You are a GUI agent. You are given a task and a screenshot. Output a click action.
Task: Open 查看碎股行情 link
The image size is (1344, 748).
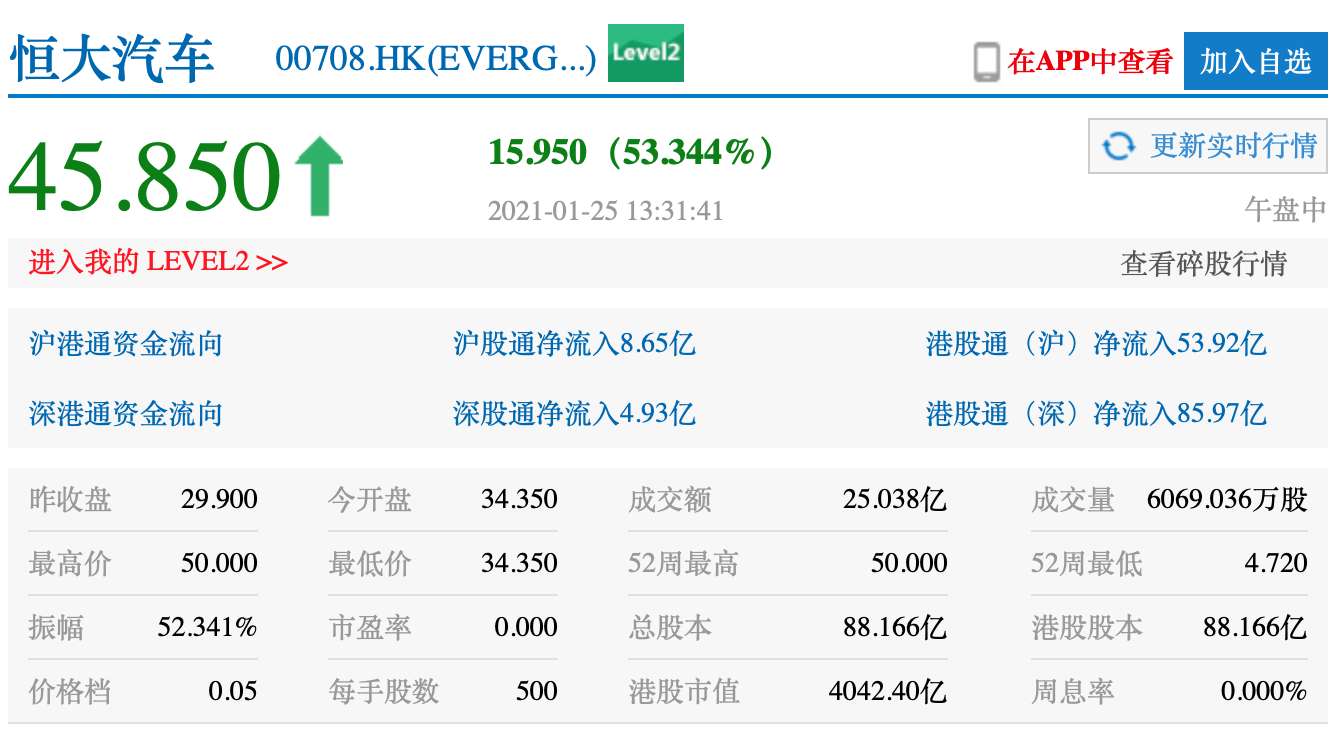(1204, 264)
